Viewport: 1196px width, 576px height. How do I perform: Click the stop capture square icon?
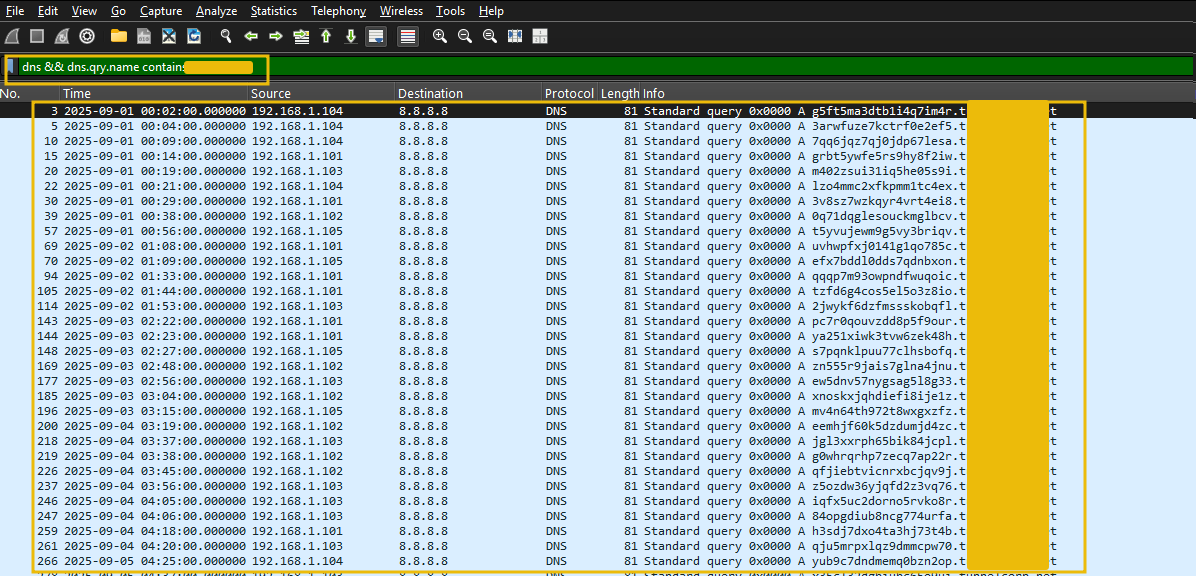coord(37,36)
